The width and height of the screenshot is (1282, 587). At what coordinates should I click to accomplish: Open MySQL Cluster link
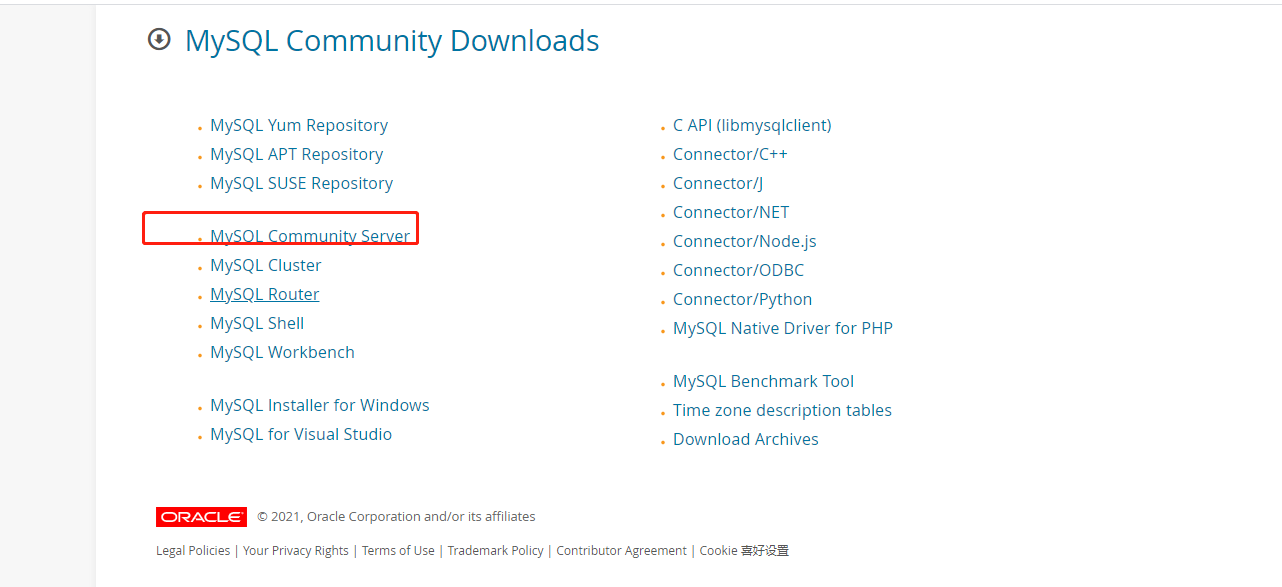coord(266,265)
